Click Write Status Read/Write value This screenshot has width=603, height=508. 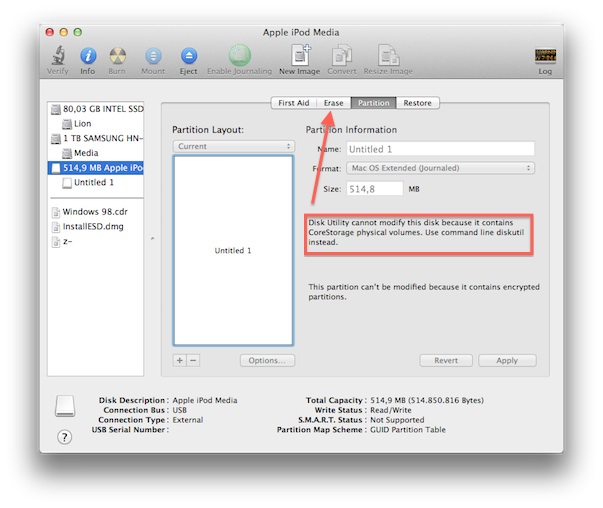tap(391, 410)
